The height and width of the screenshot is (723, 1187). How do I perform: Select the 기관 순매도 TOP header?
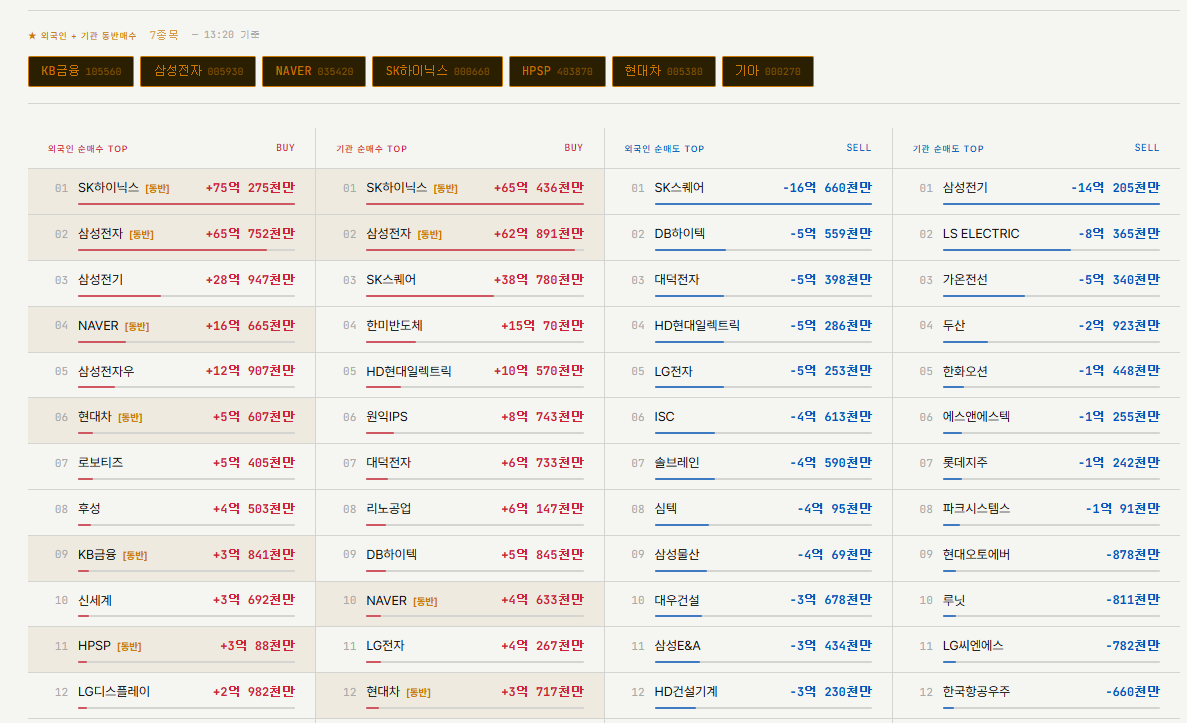(948, 149)
